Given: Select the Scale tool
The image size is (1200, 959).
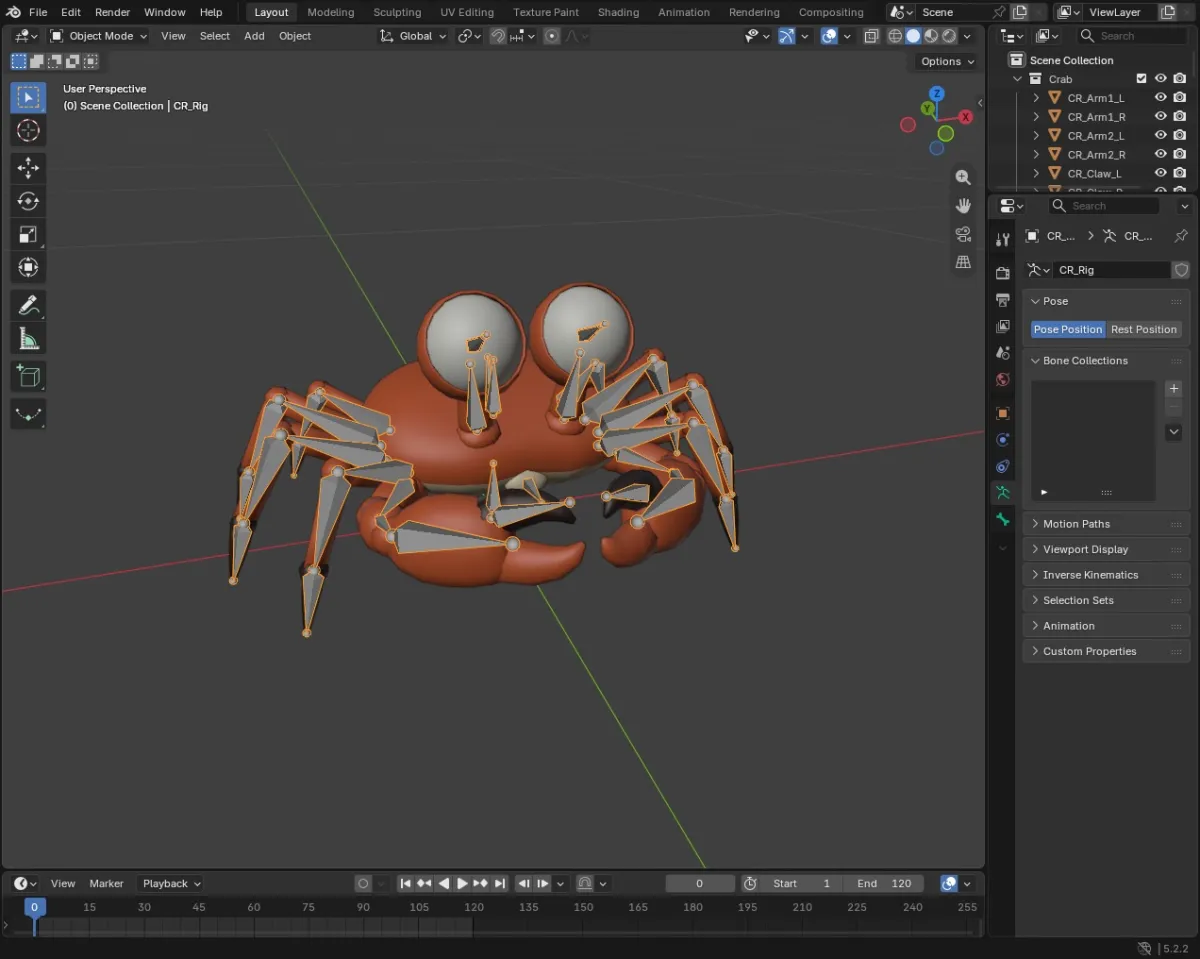Looking at the screenshot, I should pyautogui.click(x=28, y=234).
